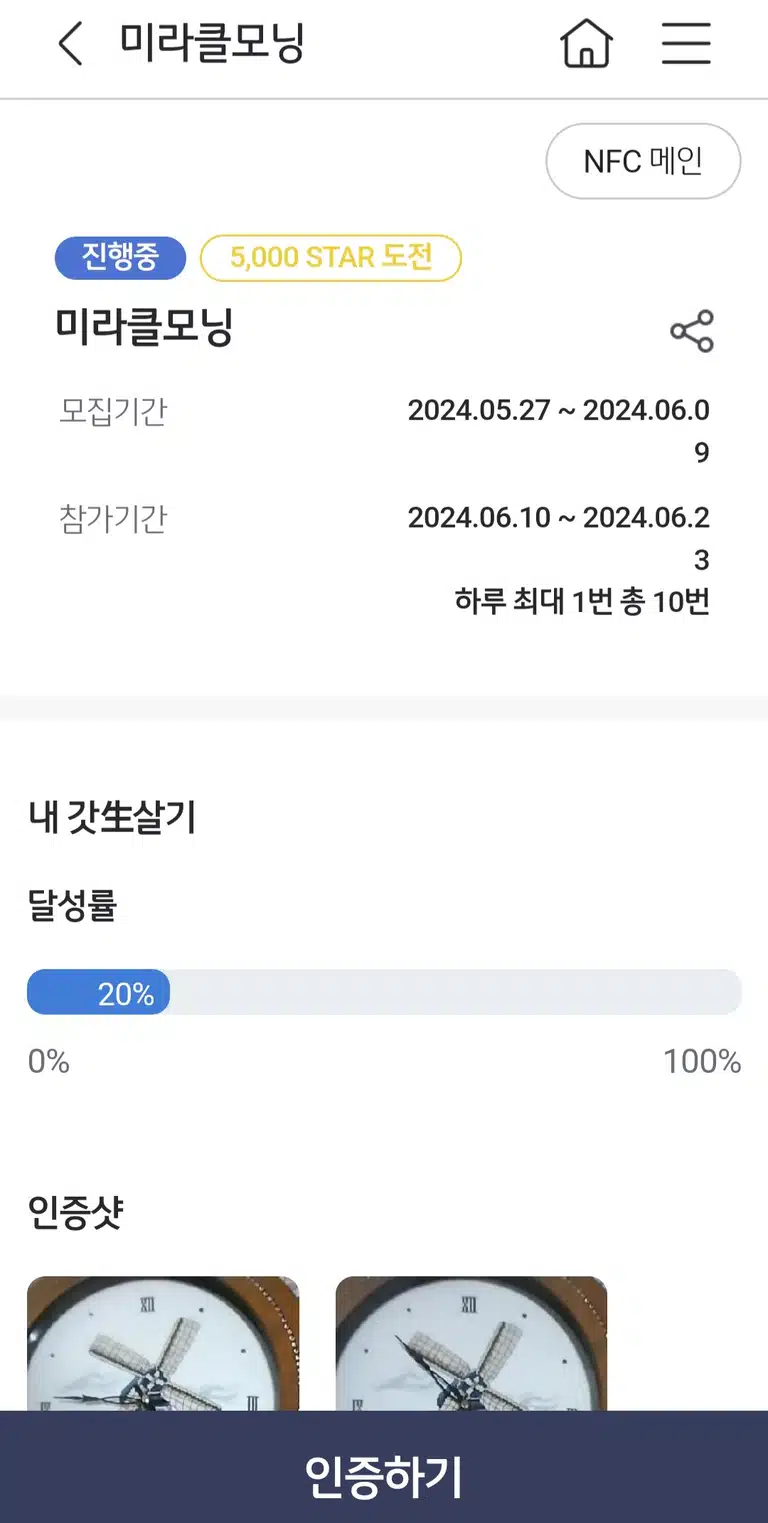Open the hamburger menu
Image resolution: width=768 pixels, height=1523 pixels.
click(686, 45)
